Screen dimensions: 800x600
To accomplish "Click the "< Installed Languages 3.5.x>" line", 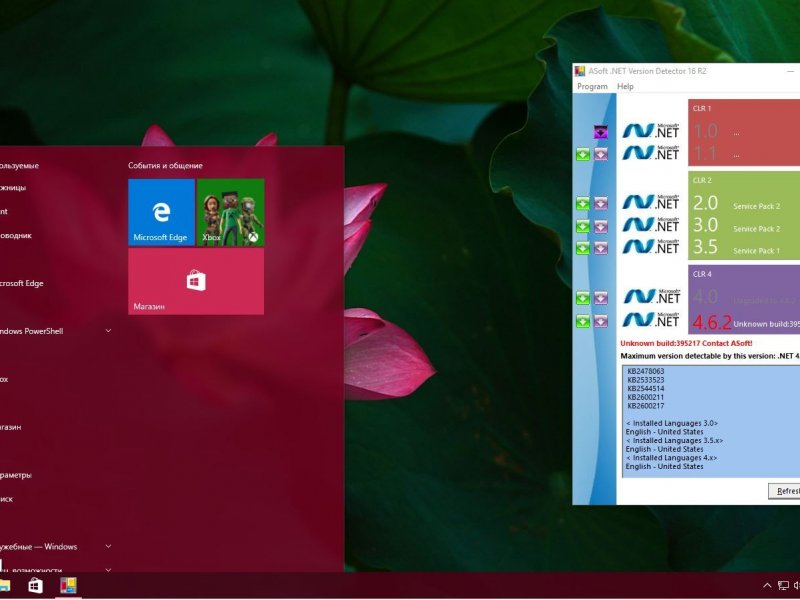I will pos(674,440).
